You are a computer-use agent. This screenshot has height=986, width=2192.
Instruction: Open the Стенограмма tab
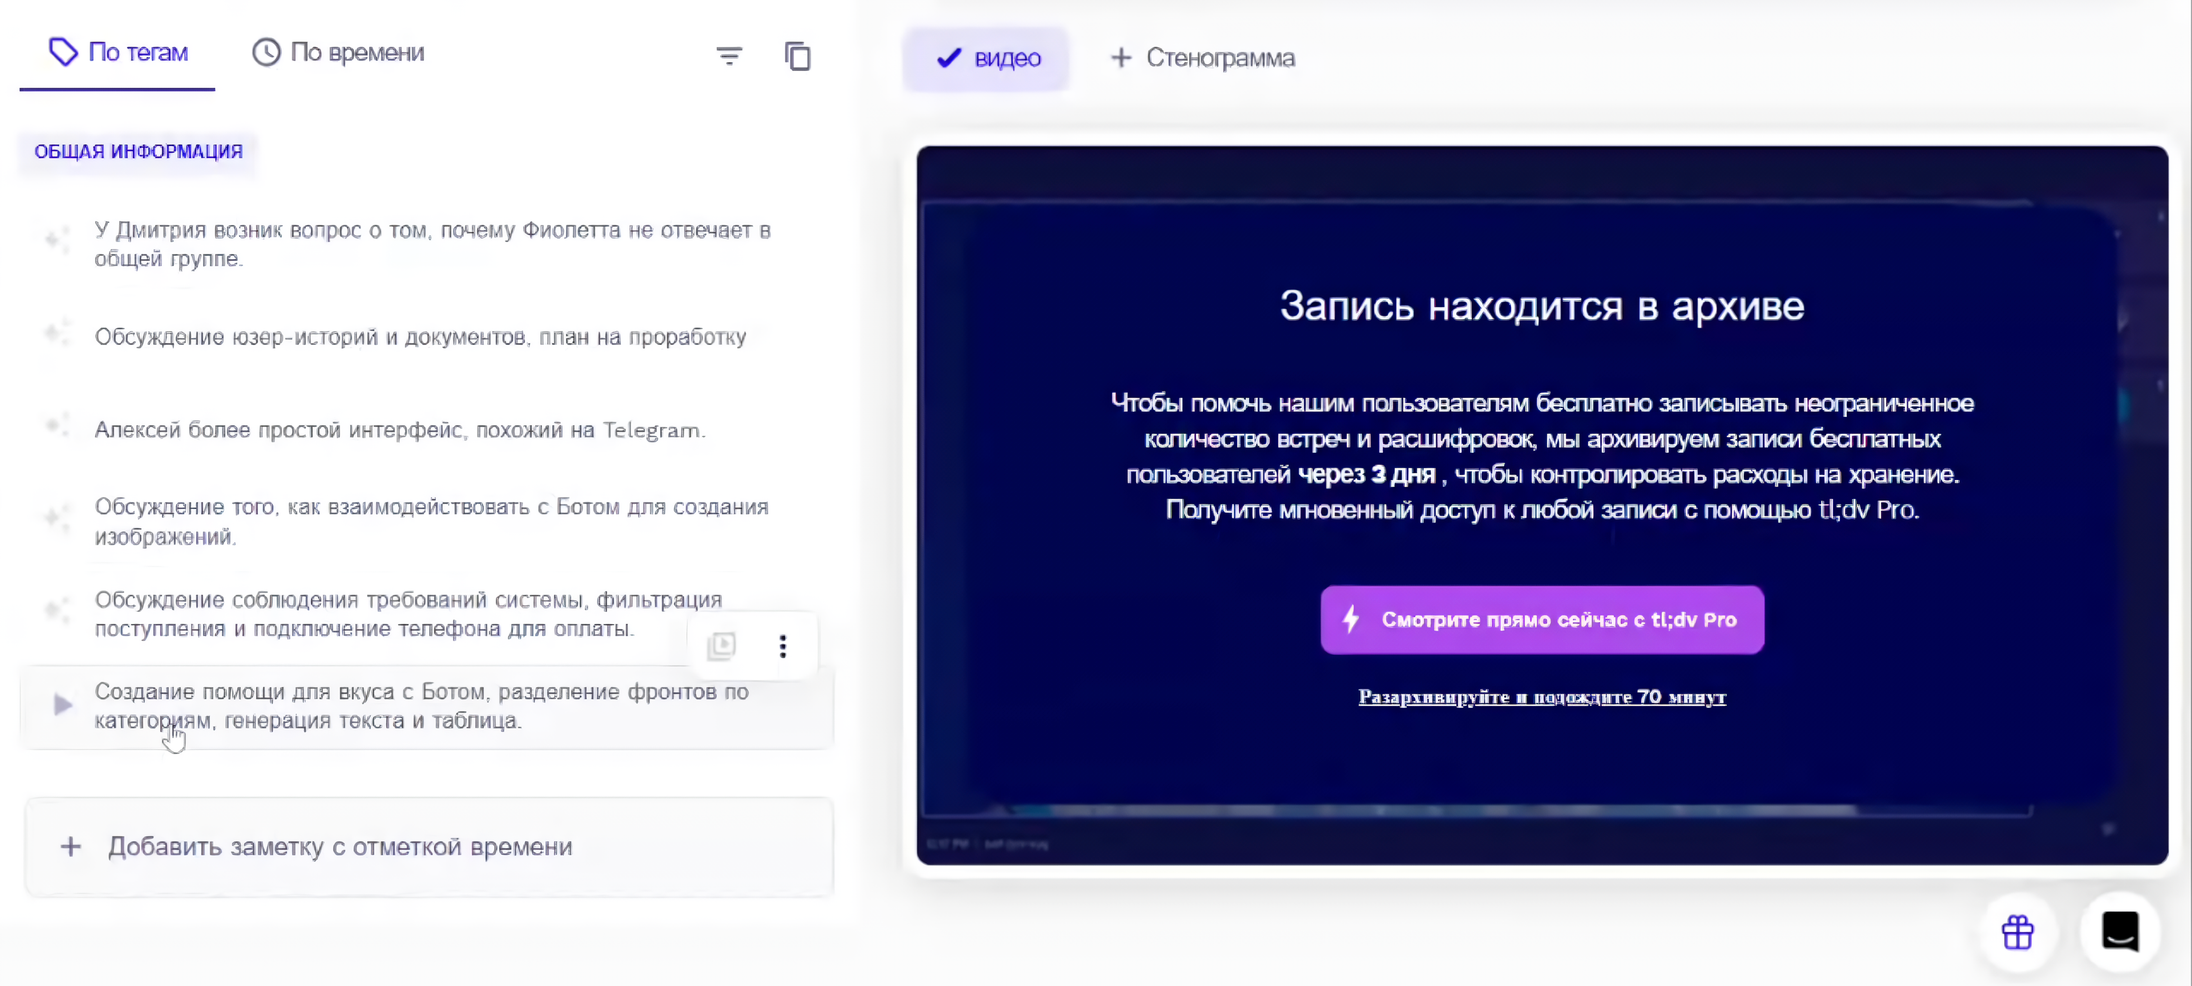pos(1202,58)
